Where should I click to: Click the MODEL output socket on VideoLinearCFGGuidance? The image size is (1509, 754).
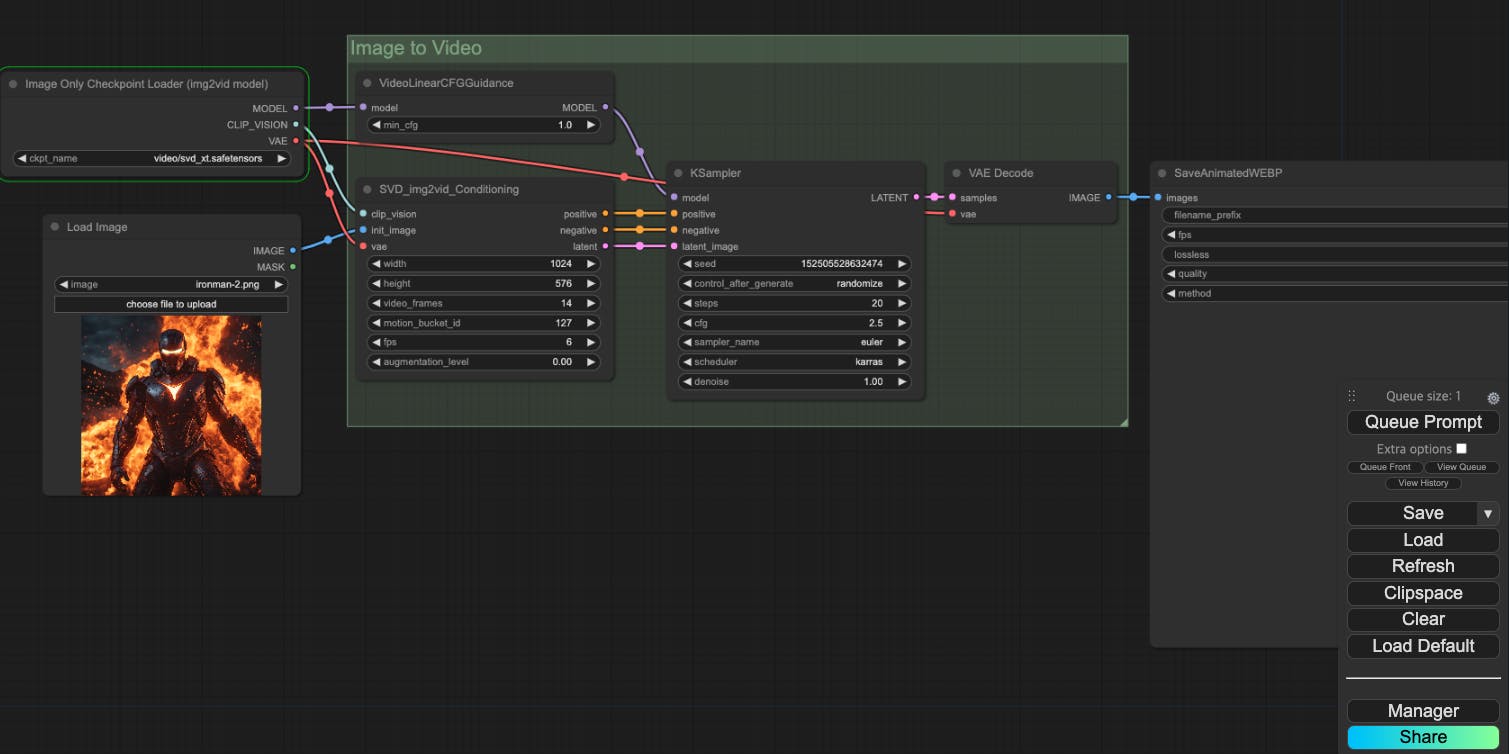click(605, 107)
